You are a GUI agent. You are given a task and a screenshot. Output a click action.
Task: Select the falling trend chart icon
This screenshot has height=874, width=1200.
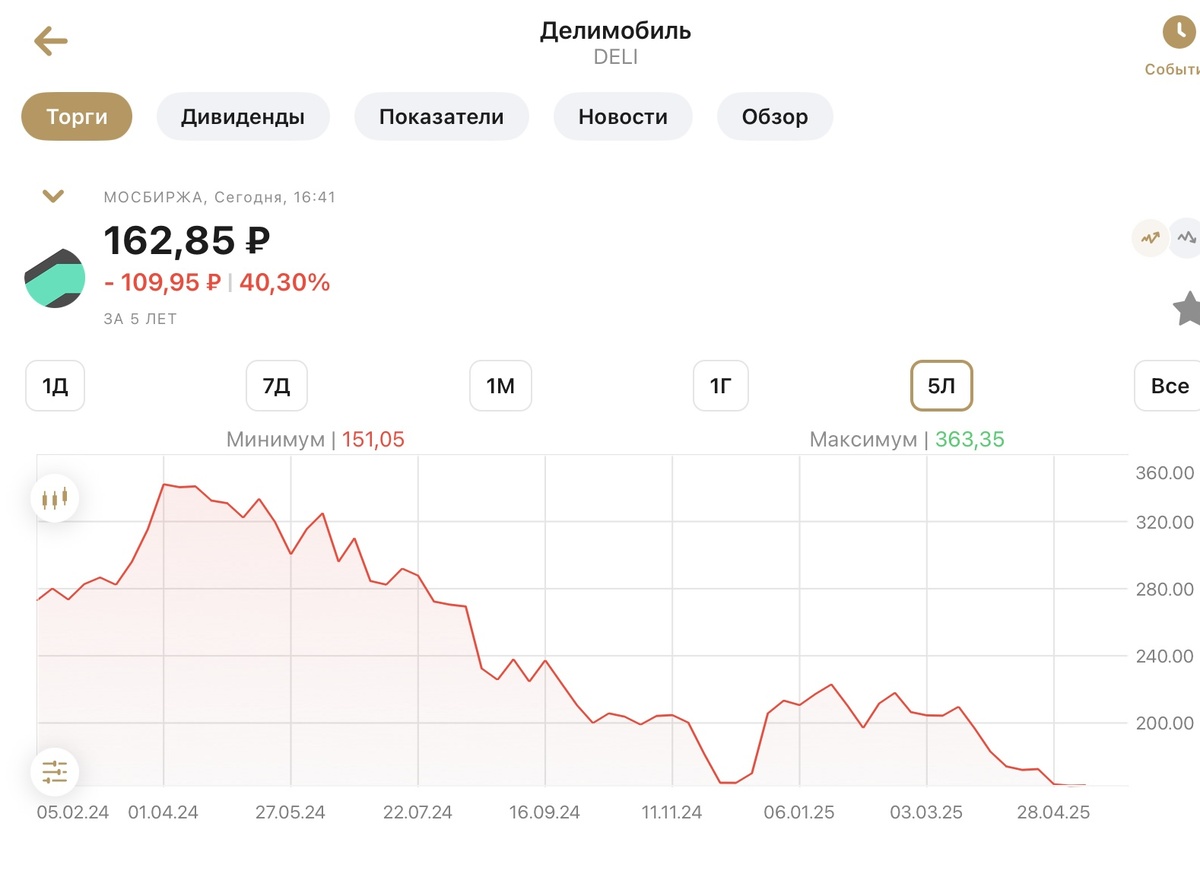1186,238
